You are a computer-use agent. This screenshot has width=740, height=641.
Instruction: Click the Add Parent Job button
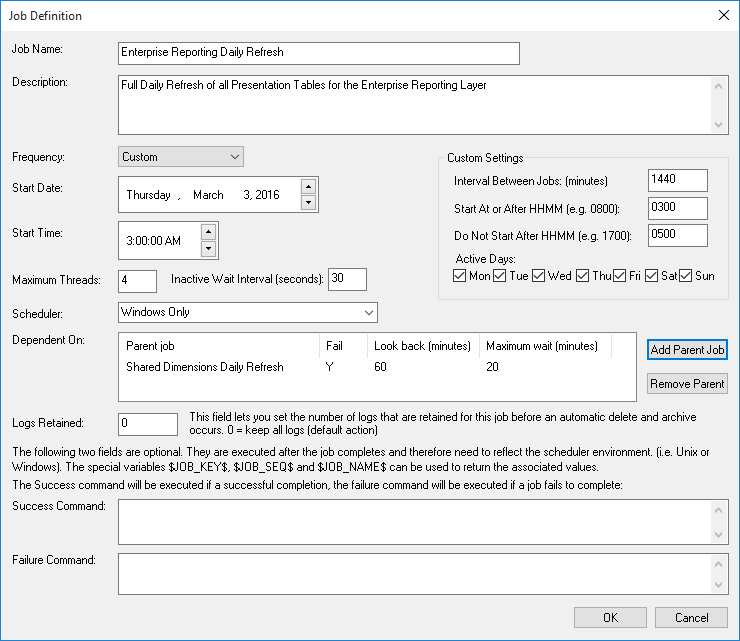(x=687, y=350)
